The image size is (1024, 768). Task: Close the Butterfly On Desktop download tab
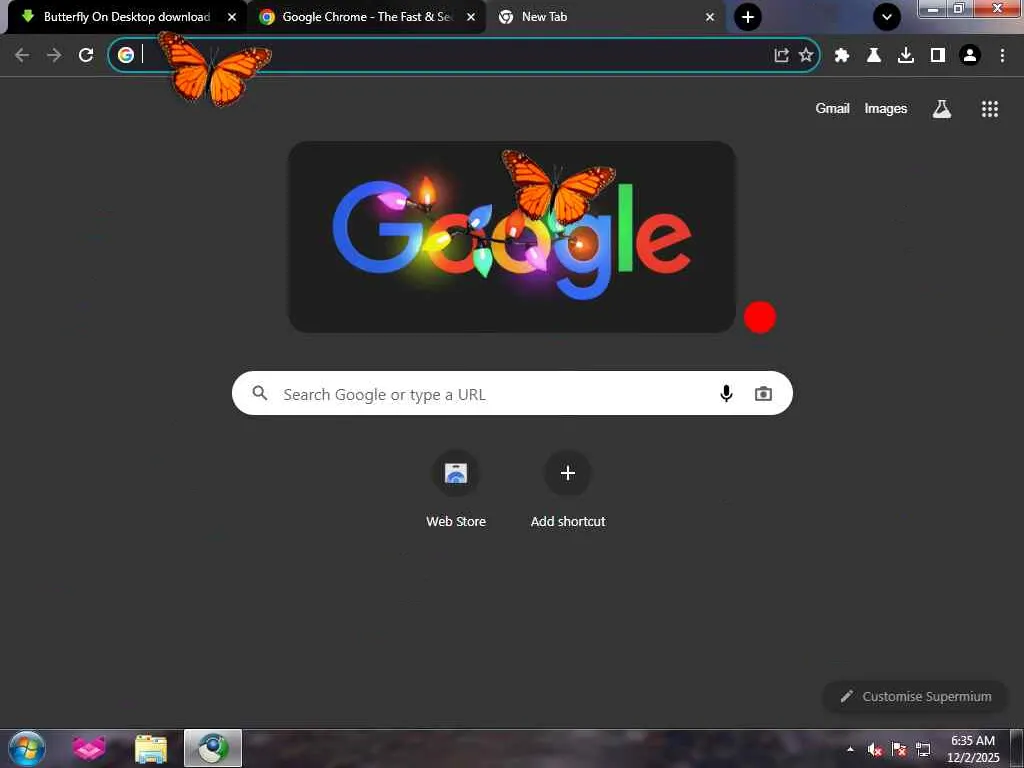click(232, 17)
